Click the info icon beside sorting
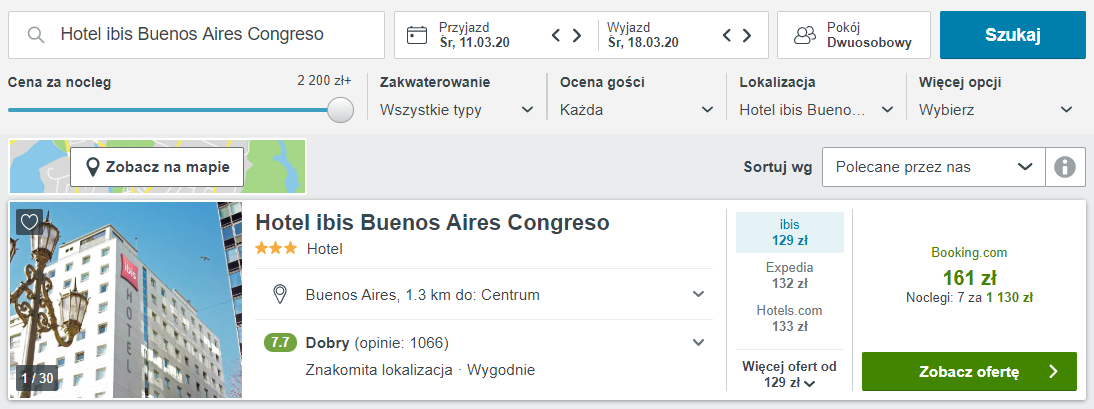 [1065, 167]
